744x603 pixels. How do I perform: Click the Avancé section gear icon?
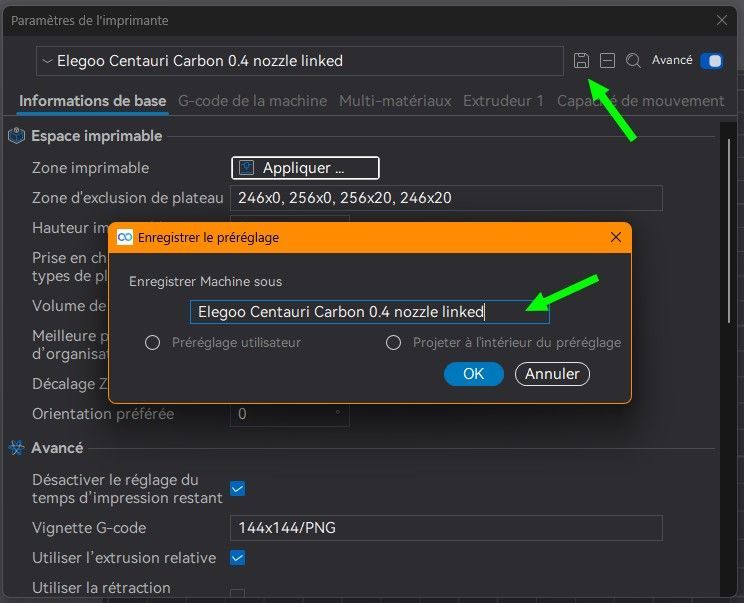point(17,447)
